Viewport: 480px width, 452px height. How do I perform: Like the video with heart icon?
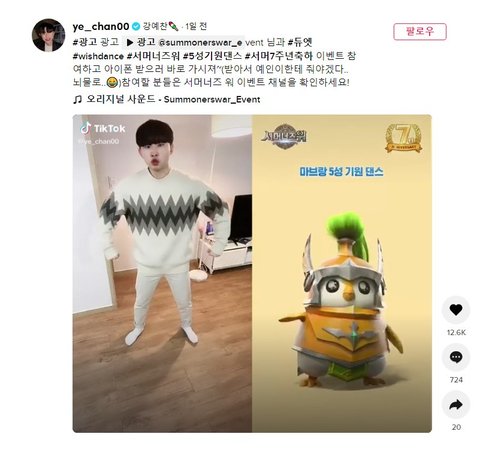(x=456, y=310)
